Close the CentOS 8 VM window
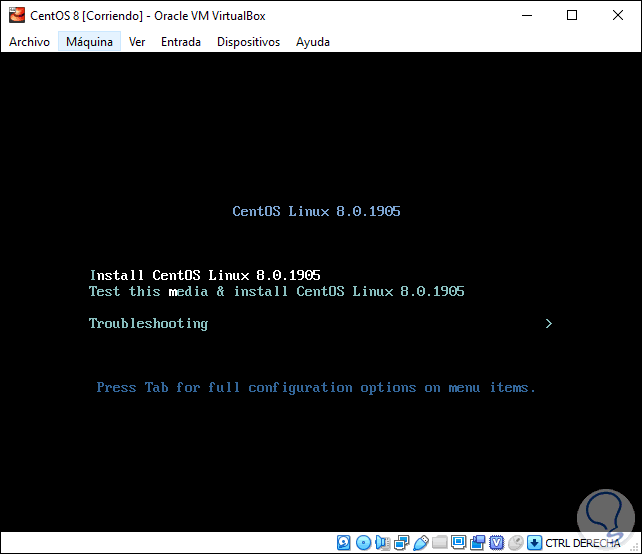The image size is (642, 554). (617, 16)
